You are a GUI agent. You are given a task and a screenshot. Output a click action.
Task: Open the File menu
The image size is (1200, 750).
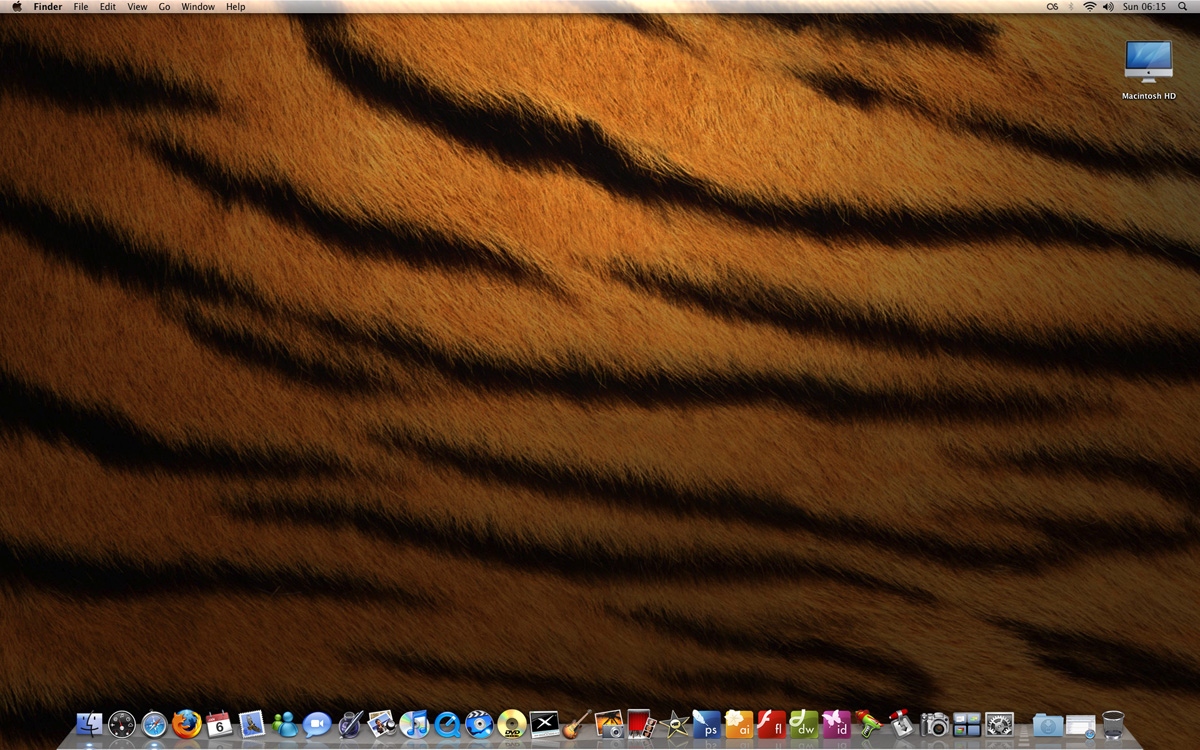[x=81, y=7]
